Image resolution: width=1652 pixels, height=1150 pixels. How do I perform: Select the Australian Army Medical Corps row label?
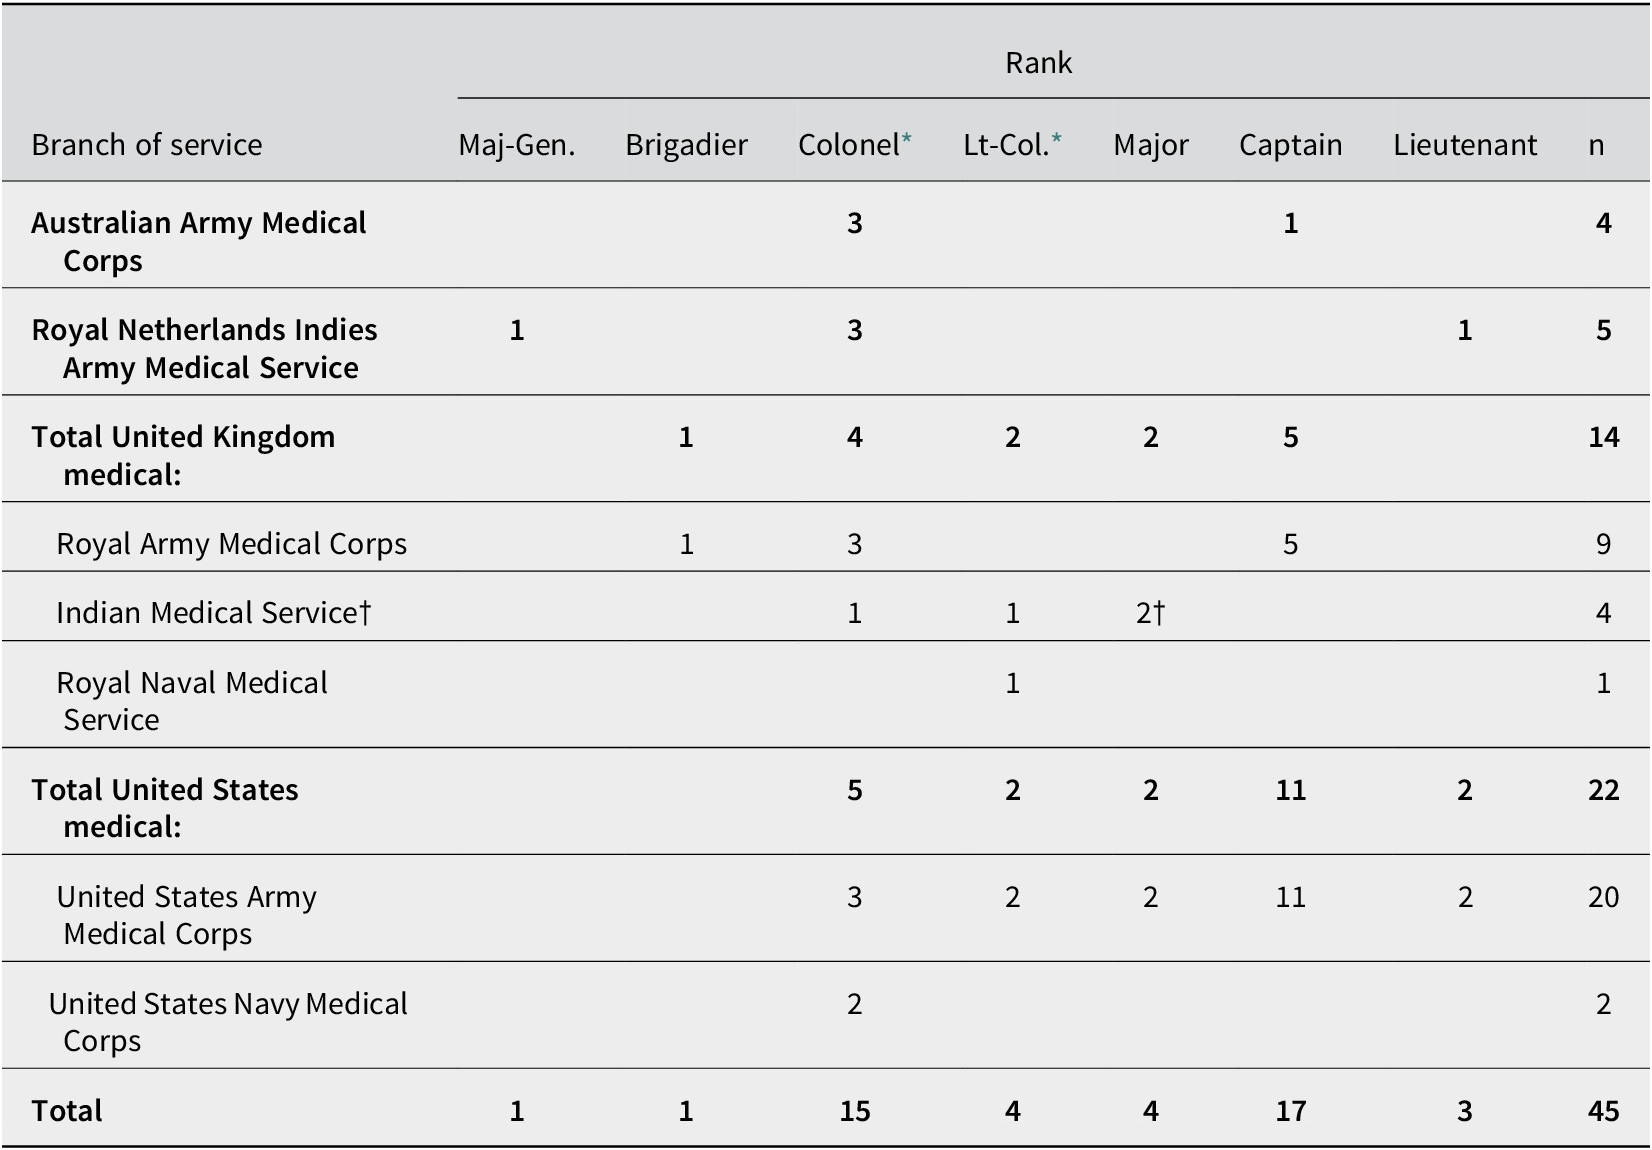coord(199,241)
